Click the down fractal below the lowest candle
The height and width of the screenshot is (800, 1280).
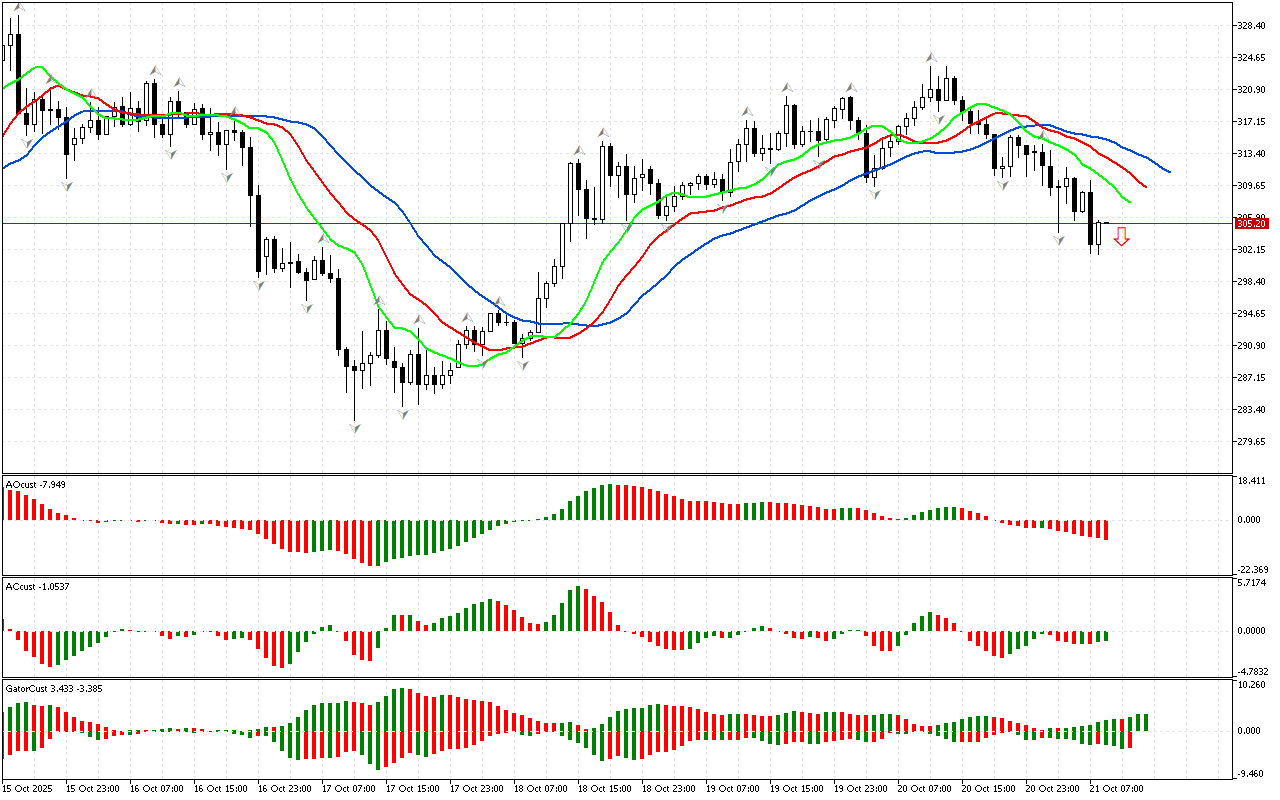pyautogui.click(x=354, y=428)
